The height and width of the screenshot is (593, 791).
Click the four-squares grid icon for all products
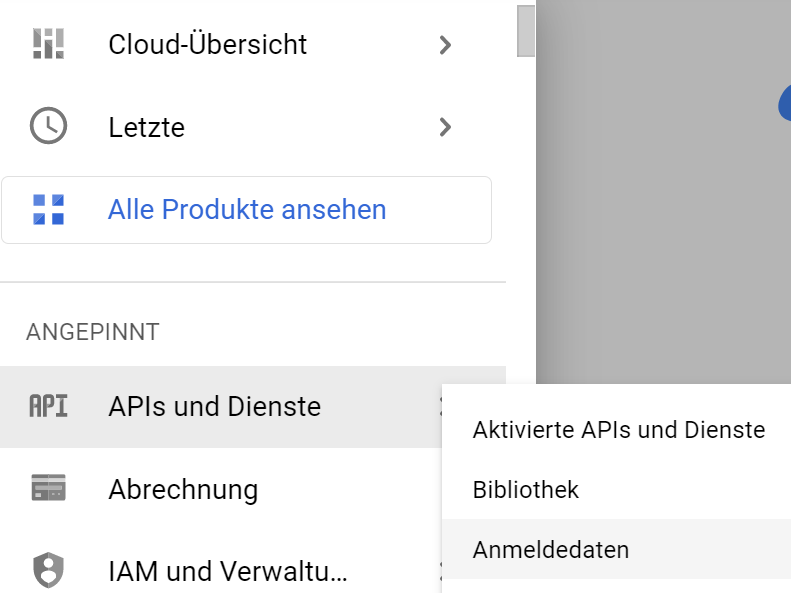[48, 210]
